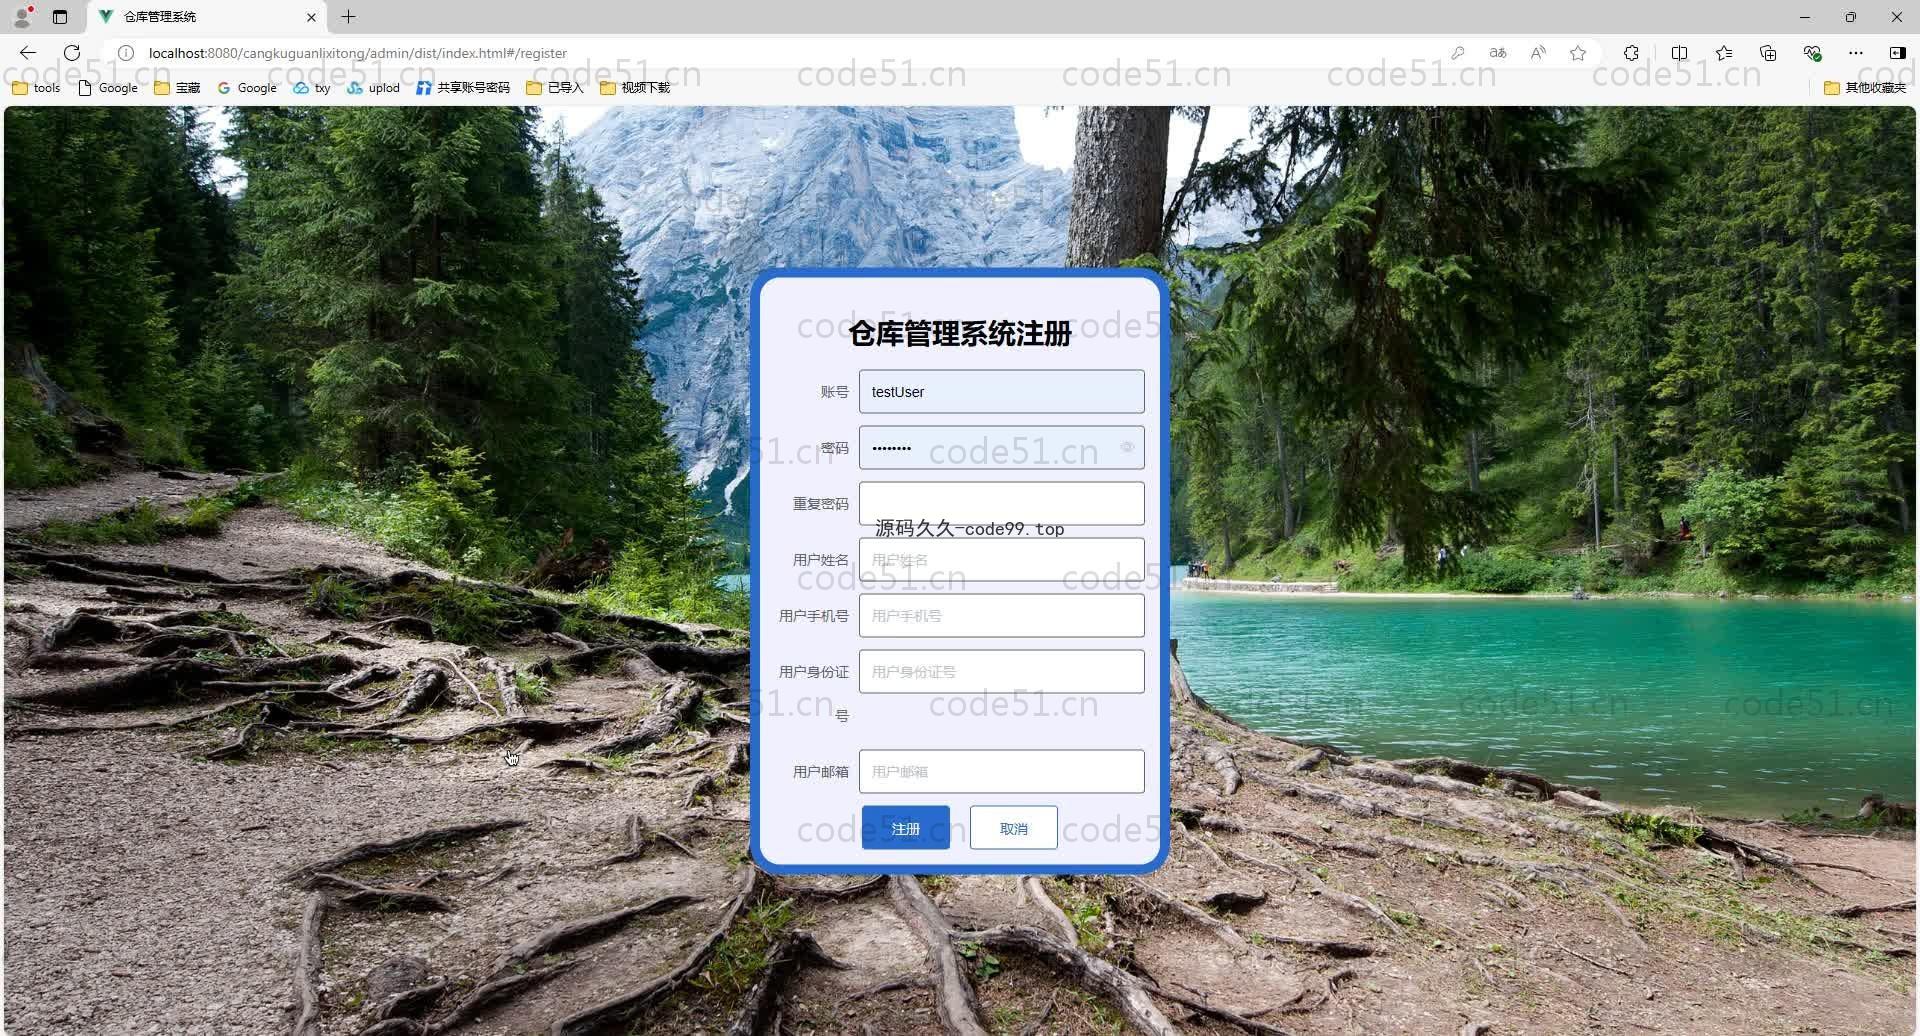
Task: Open saved passwords key icon
Action: coord(1458,53)
